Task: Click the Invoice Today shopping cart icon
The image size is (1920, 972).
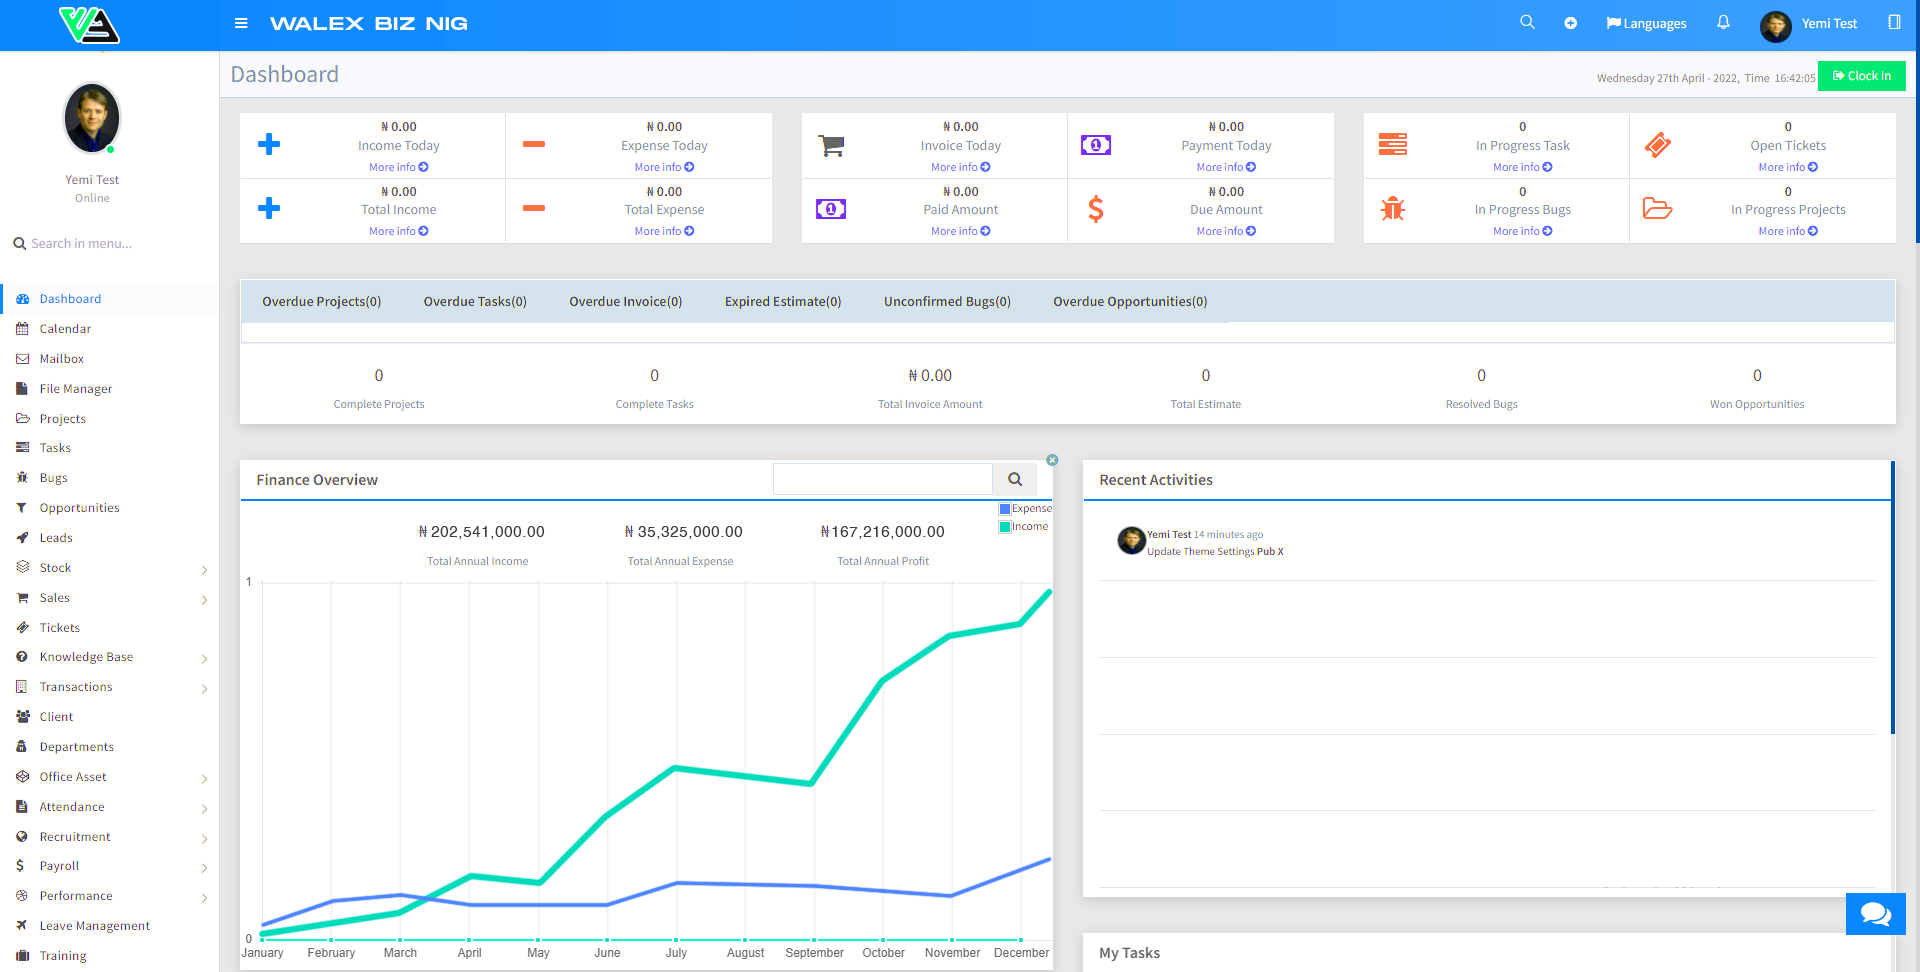Action: pyautogui.click(x=831, y=146)
